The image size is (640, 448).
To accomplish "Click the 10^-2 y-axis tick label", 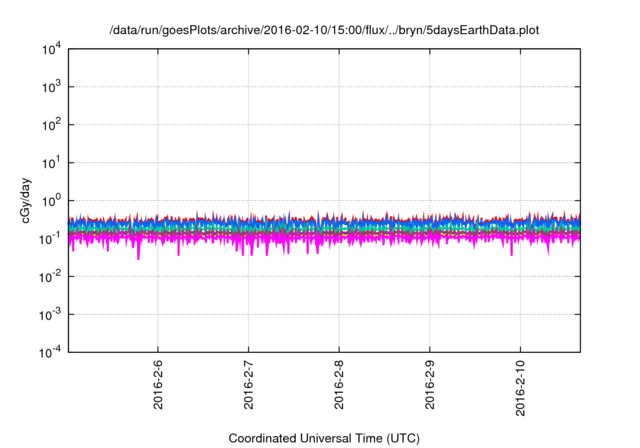I will 50,277.
